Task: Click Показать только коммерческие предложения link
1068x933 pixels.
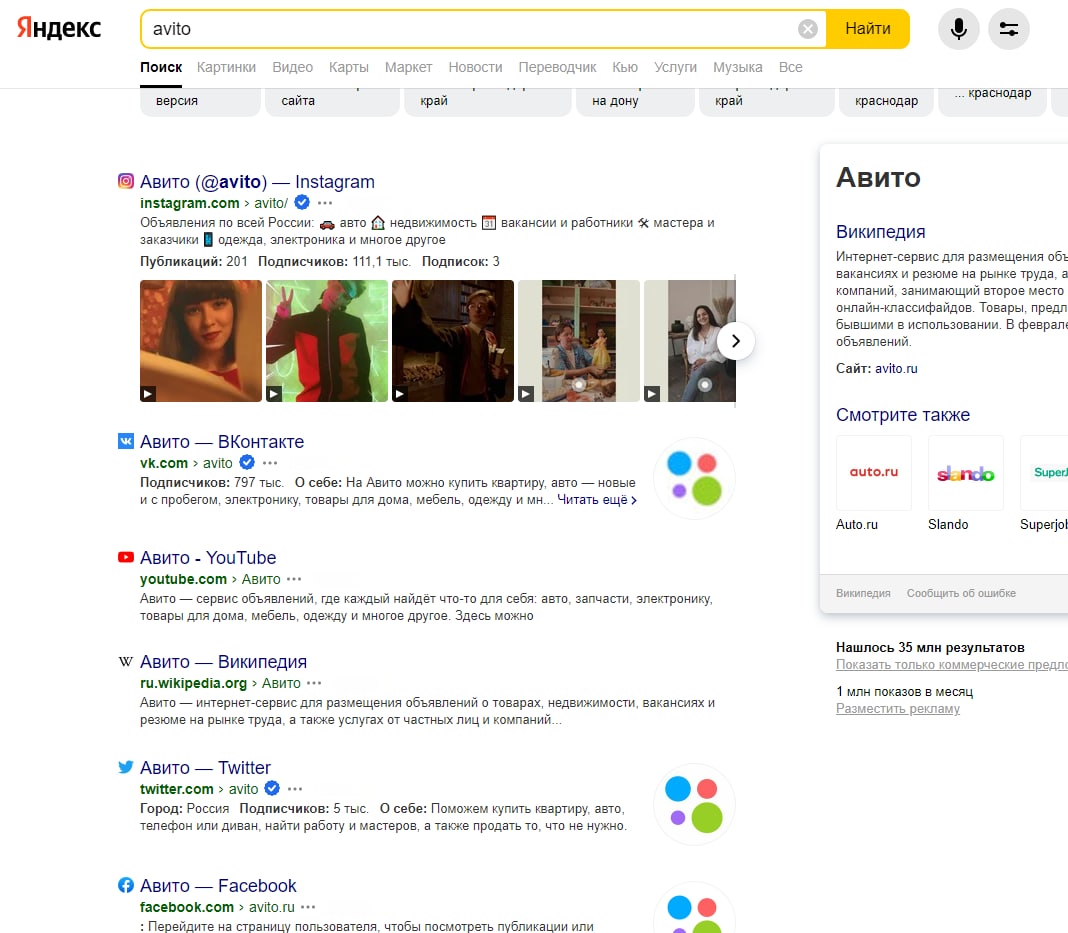Action: tap(952, 665)
